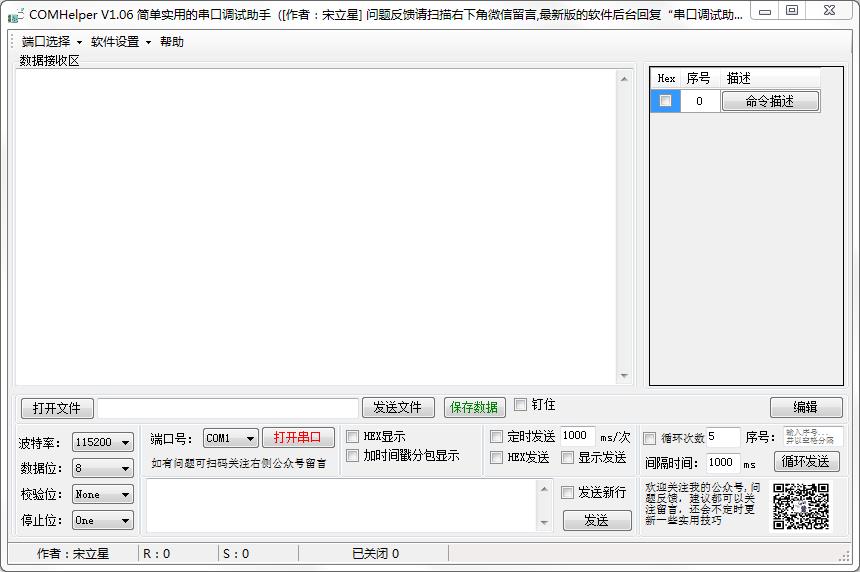Click 打开文件 button

pos(57,408)
